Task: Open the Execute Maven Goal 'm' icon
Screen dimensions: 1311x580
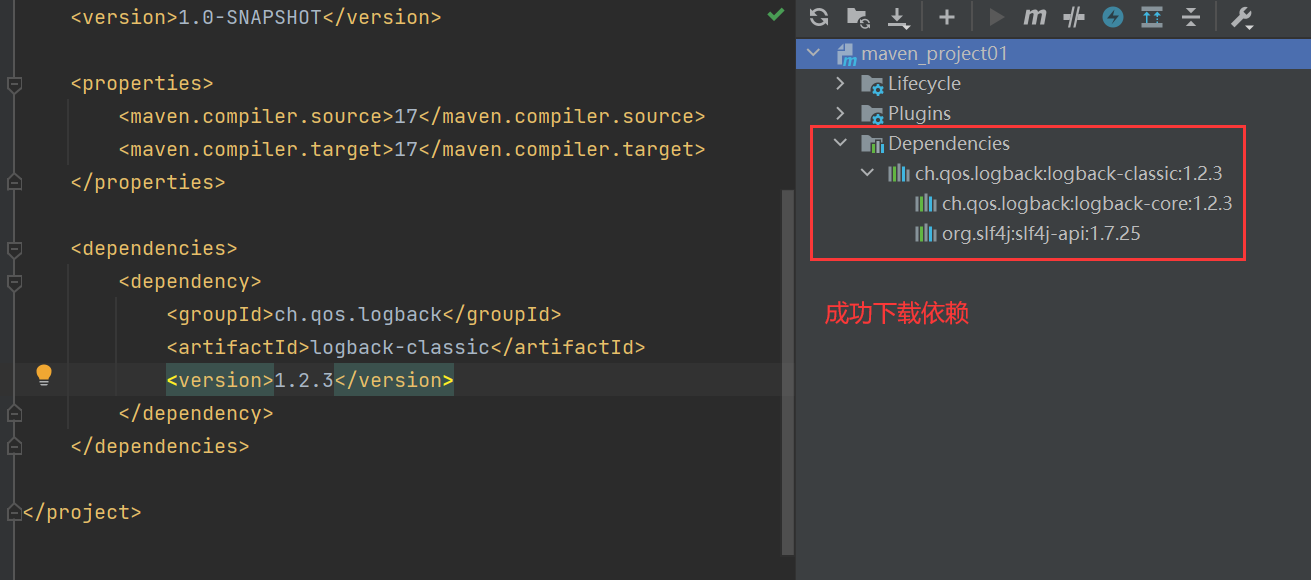Action: tap(1035, 17)
